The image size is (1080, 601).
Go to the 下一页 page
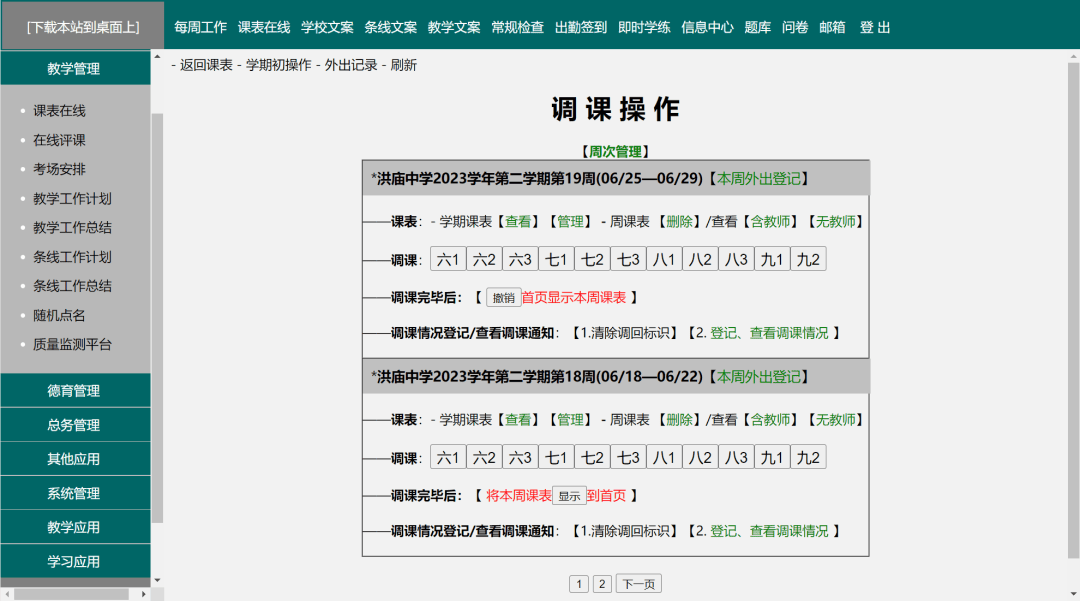pyautogui.click(x=638, y=584)
